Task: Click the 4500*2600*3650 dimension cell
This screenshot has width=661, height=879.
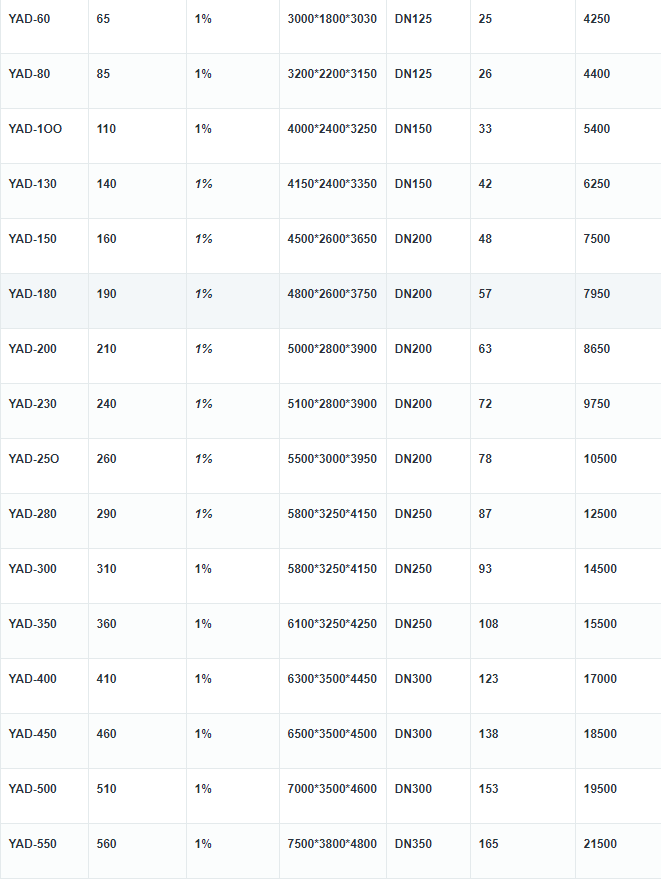Action: (332, 239)
